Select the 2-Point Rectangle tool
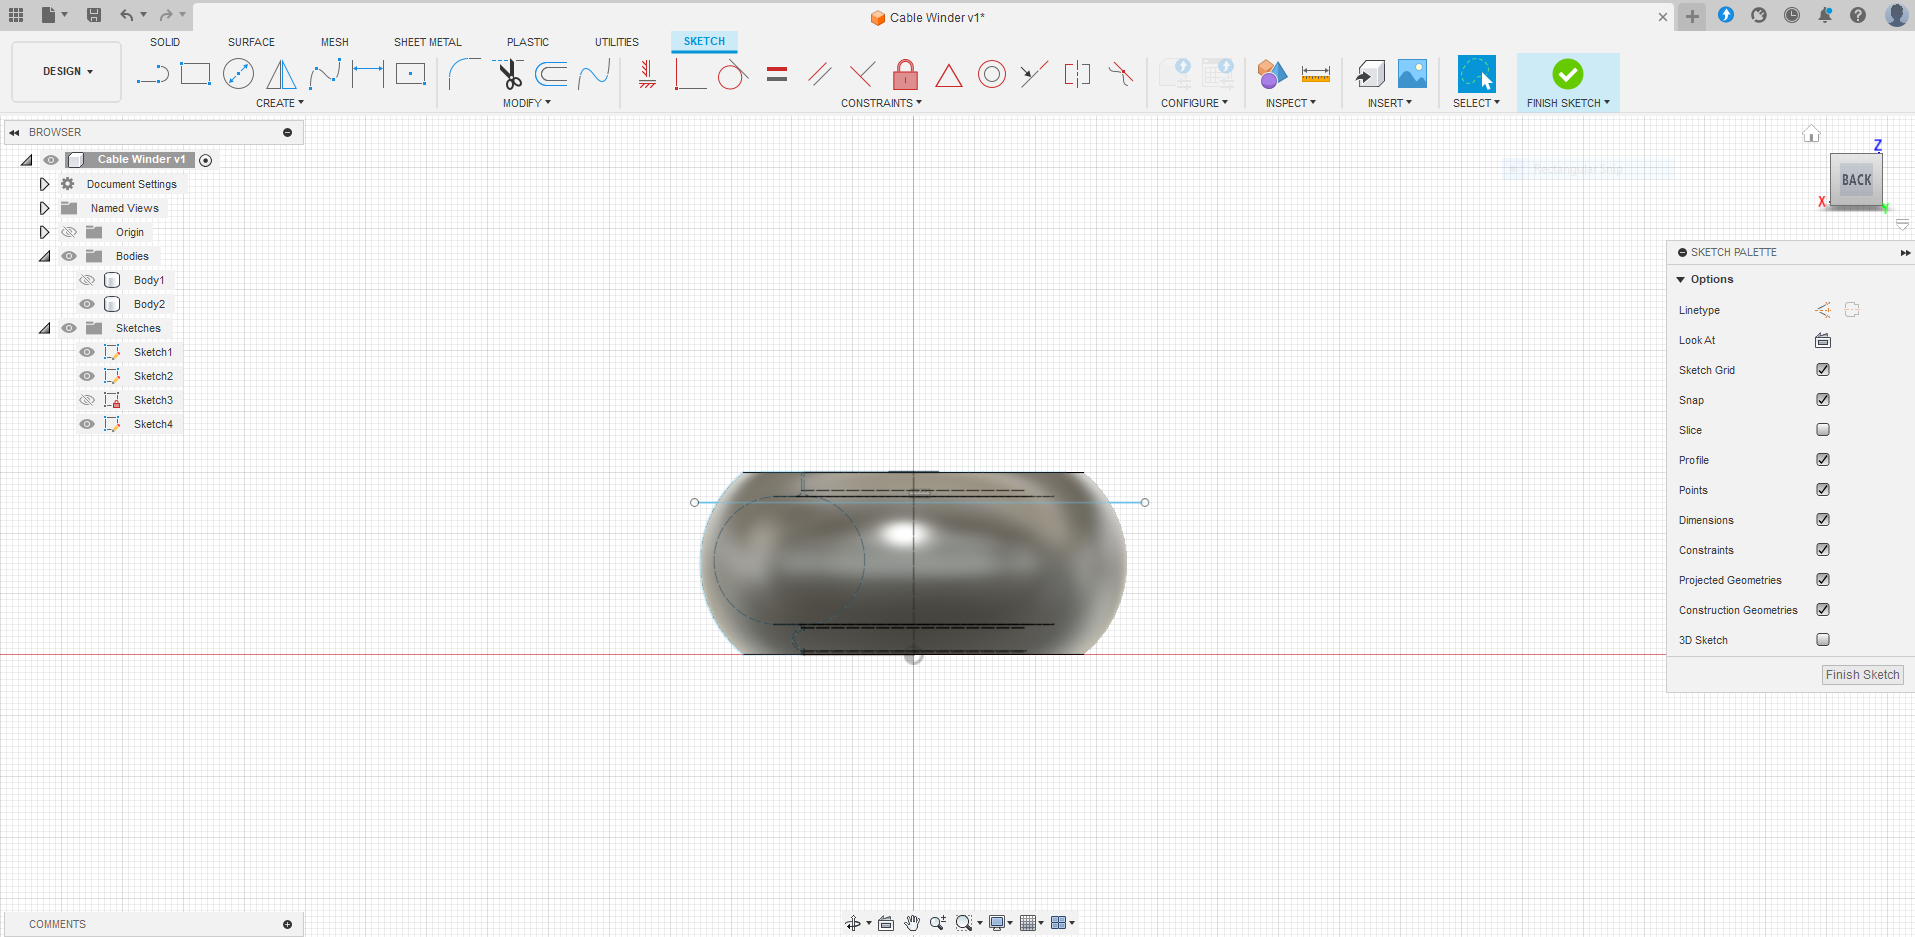 click(x=195, y=74)
